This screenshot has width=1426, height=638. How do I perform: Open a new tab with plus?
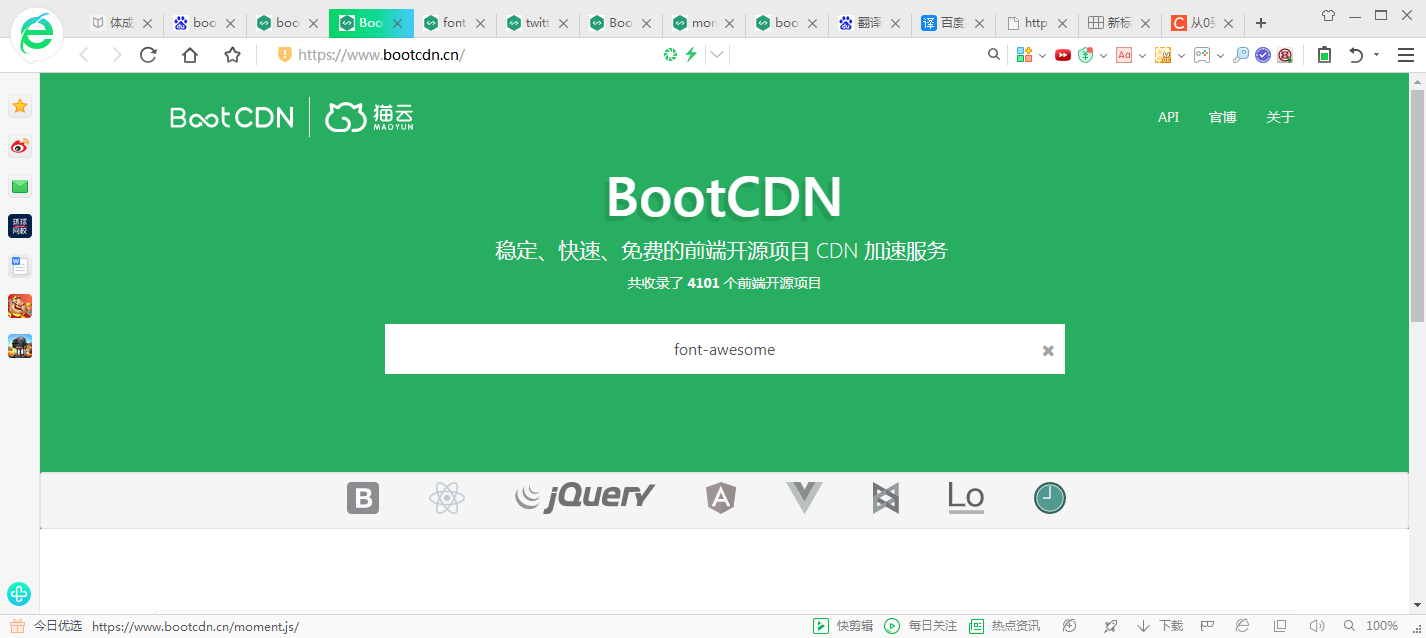pos(1260,22)
